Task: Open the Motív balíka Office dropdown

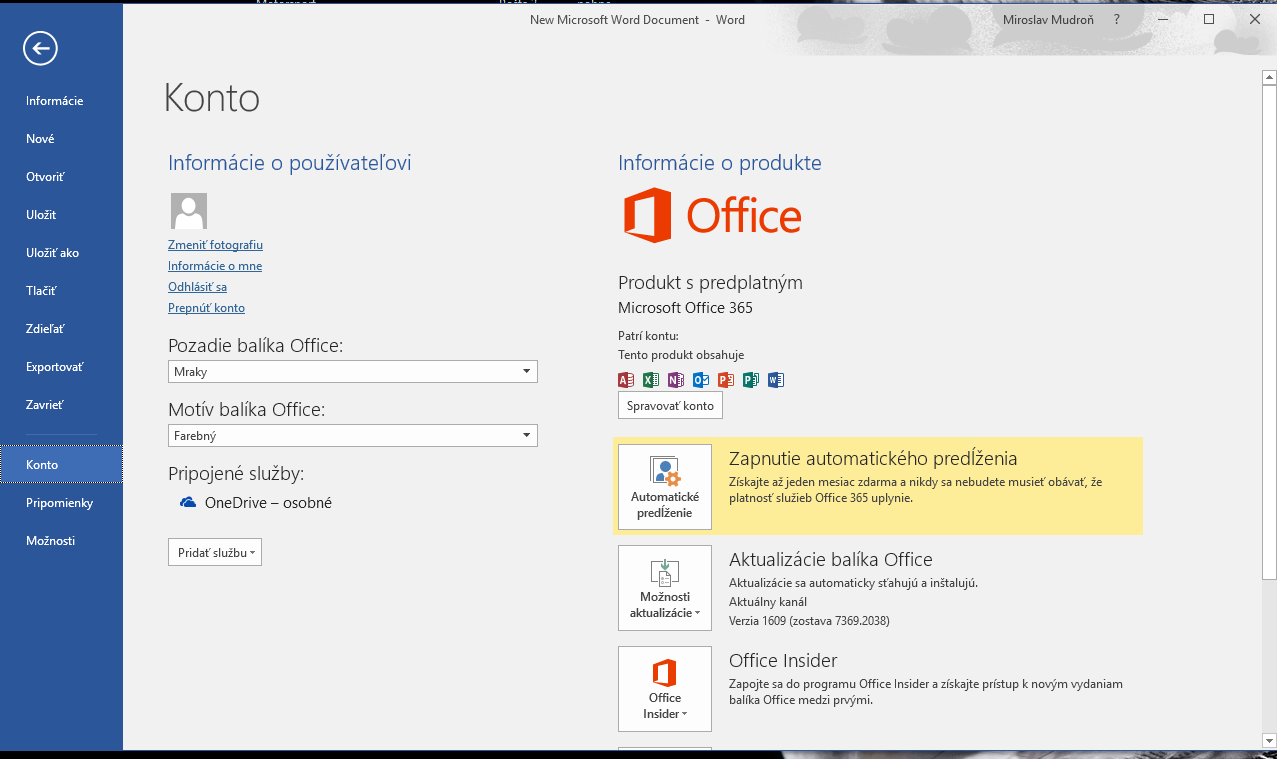Action: 353,436
